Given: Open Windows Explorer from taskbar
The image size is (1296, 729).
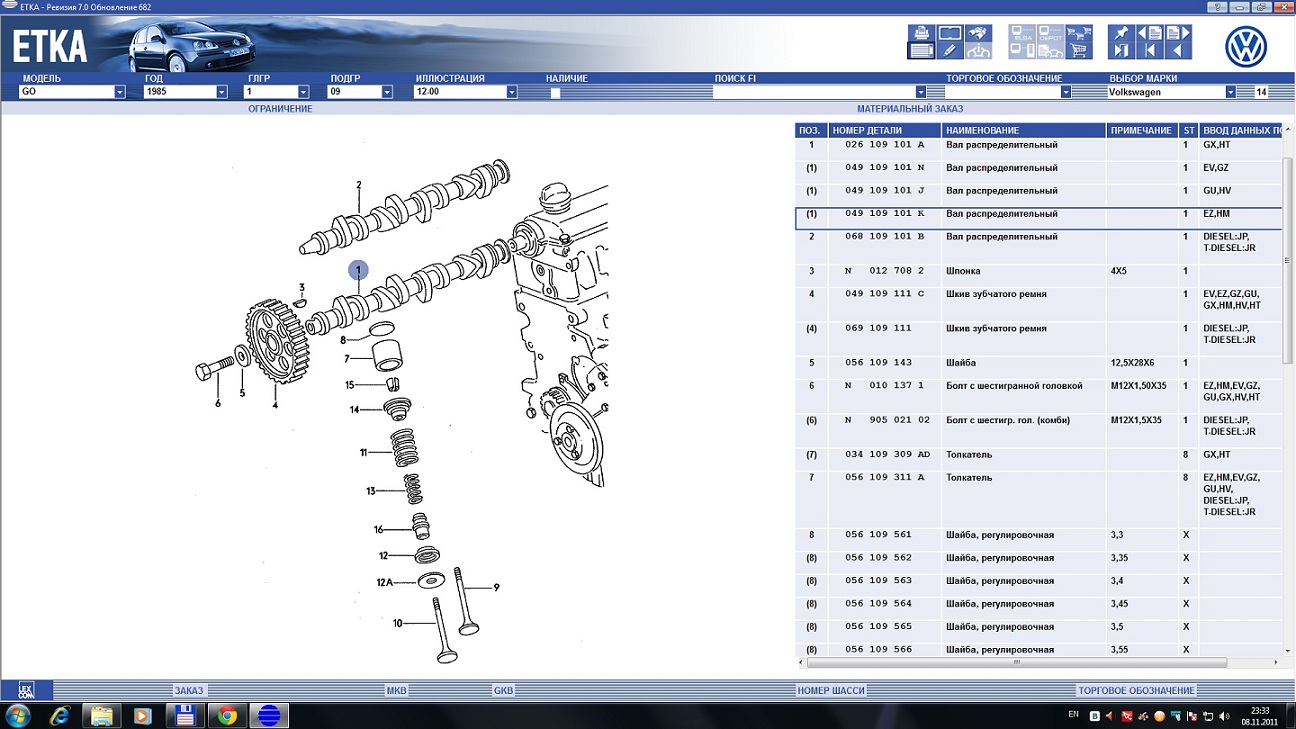Looking at the screenshot, I should pyautogui.click(x=101, y=715).
